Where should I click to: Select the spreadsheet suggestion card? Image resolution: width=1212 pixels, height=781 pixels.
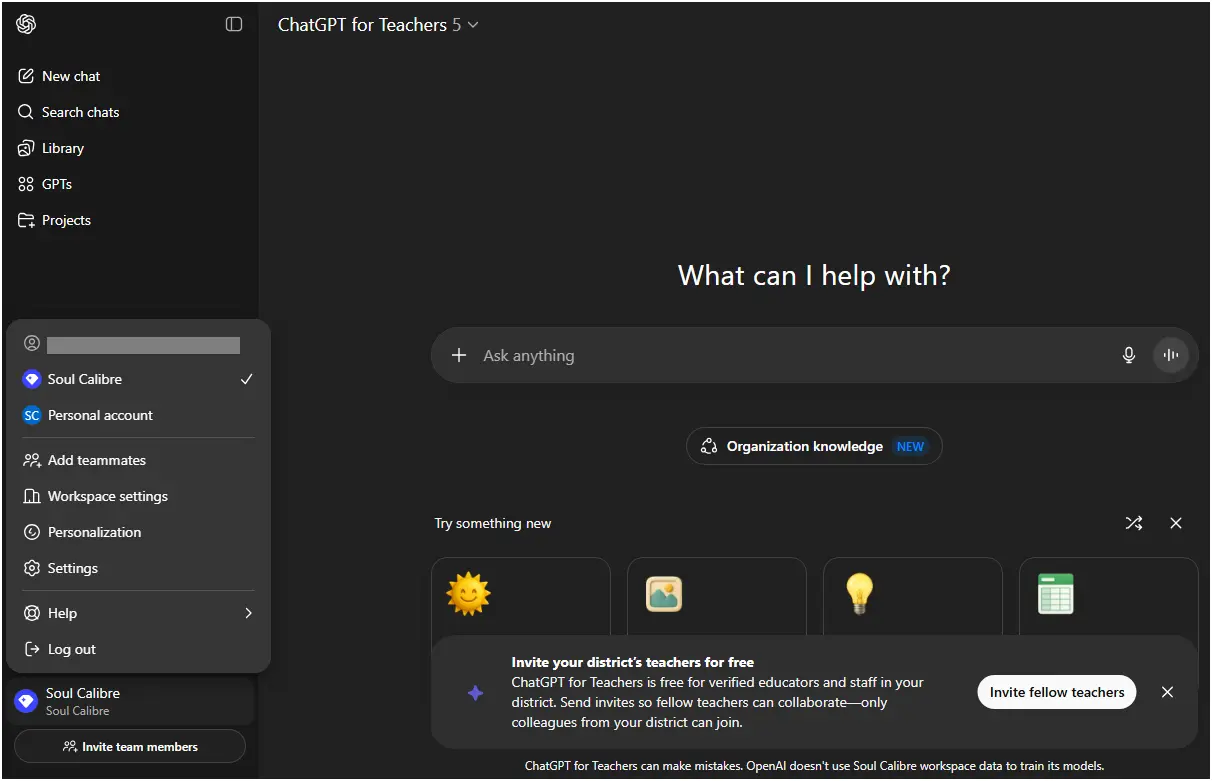1109,596
